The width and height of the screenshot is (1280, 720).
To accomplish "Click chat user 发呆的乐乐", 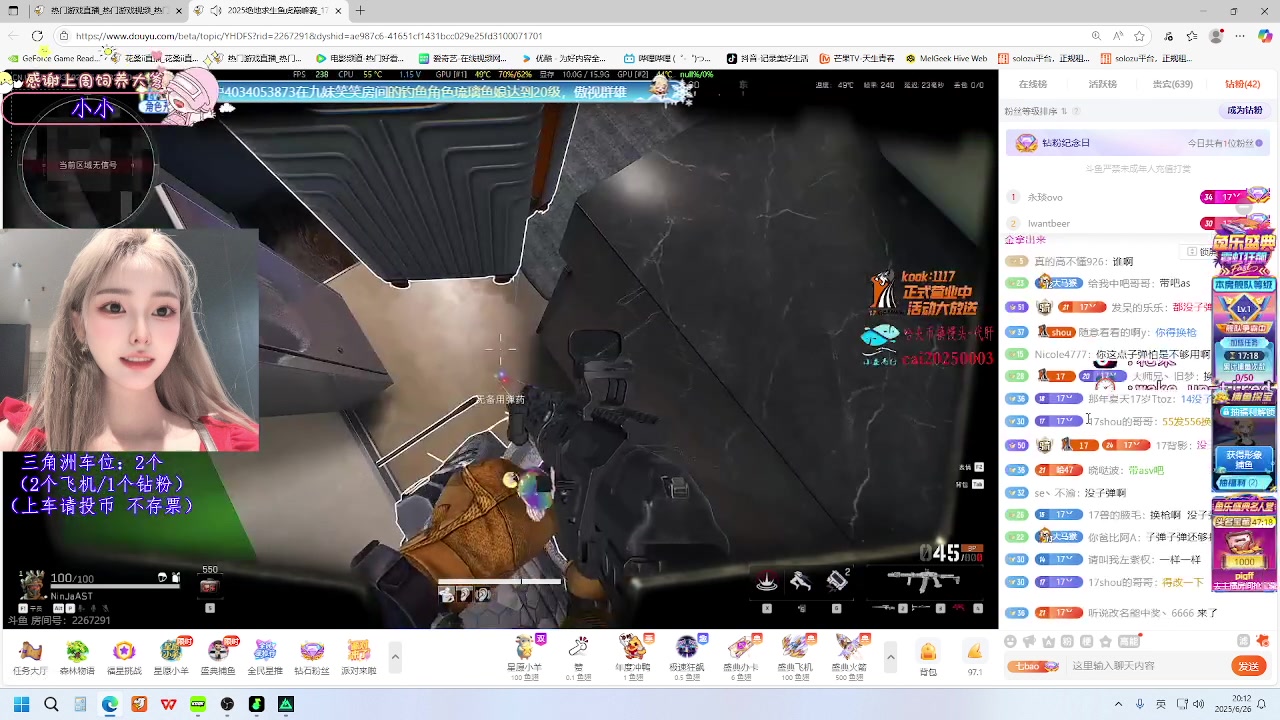I will point(1140,307).
